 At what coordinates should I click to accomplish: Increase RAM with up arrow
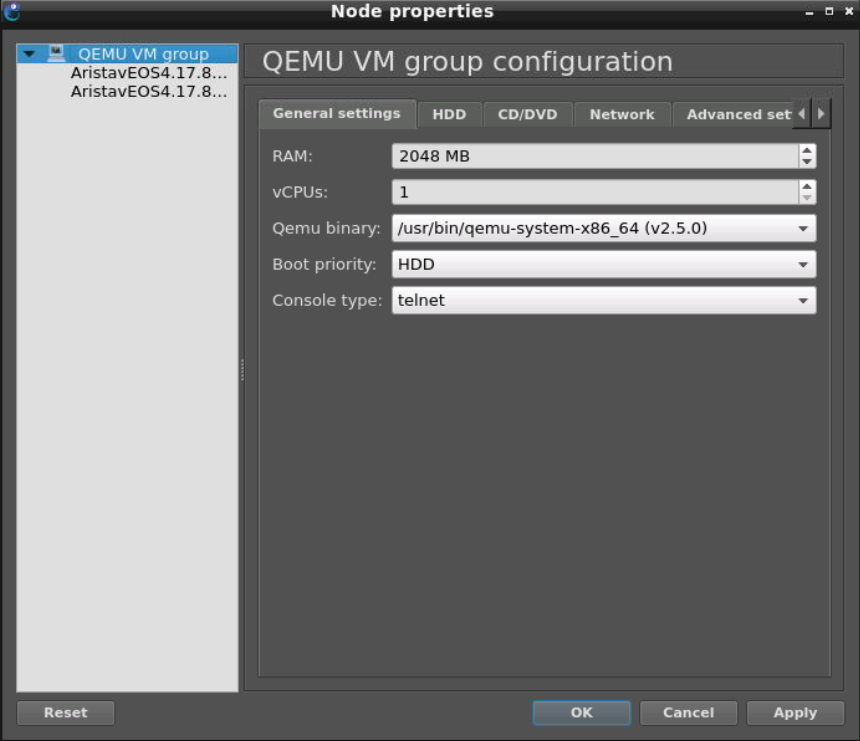(x=807, y=150)
